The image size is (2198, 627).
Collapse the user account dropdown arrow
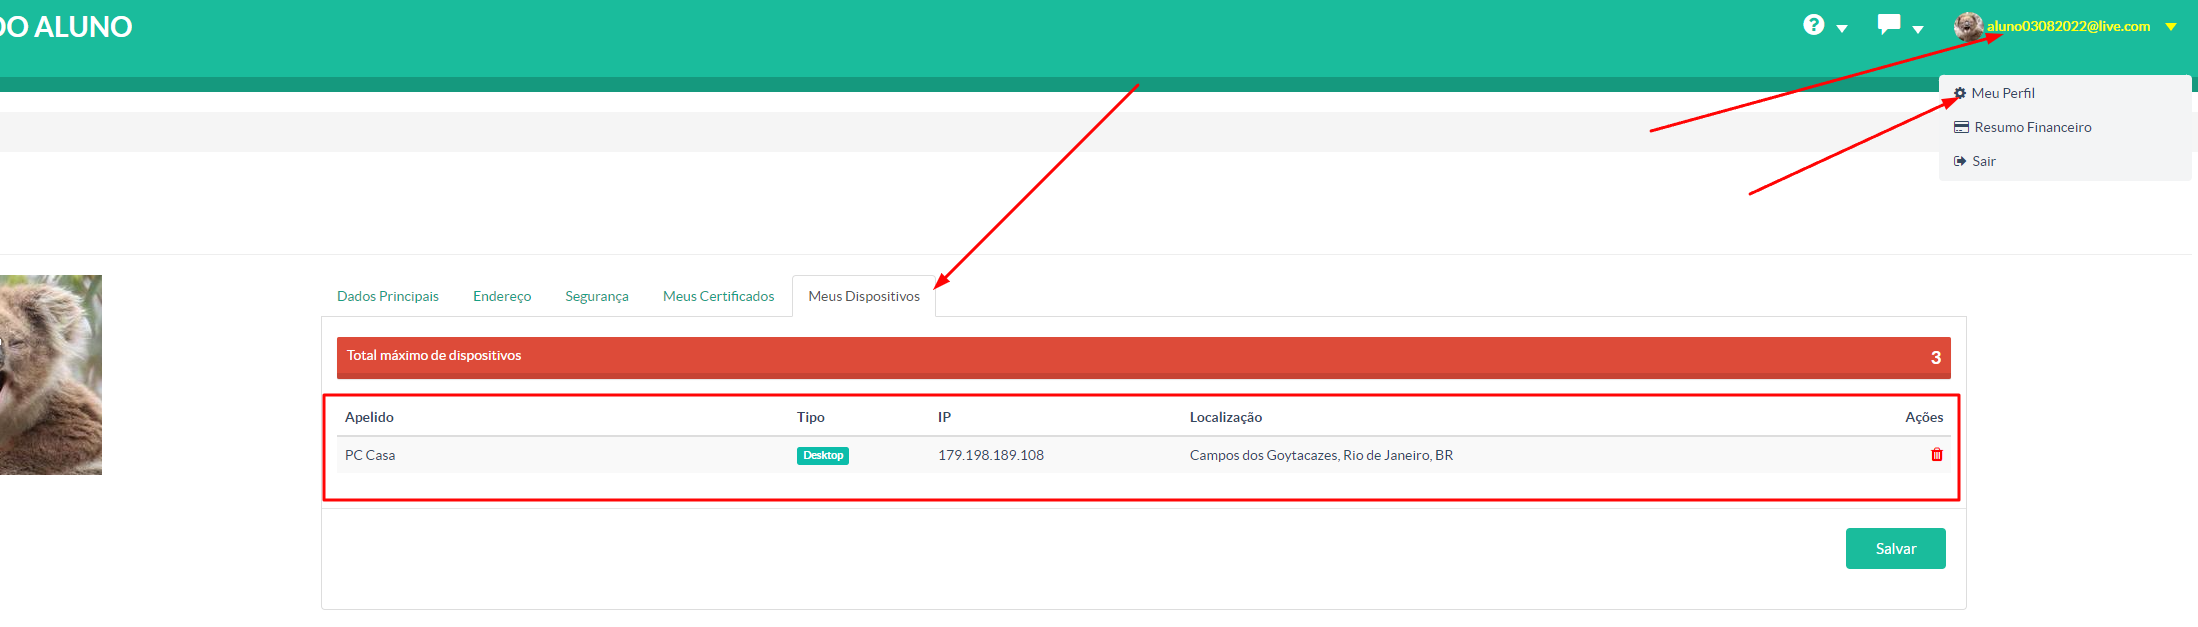2171,27
